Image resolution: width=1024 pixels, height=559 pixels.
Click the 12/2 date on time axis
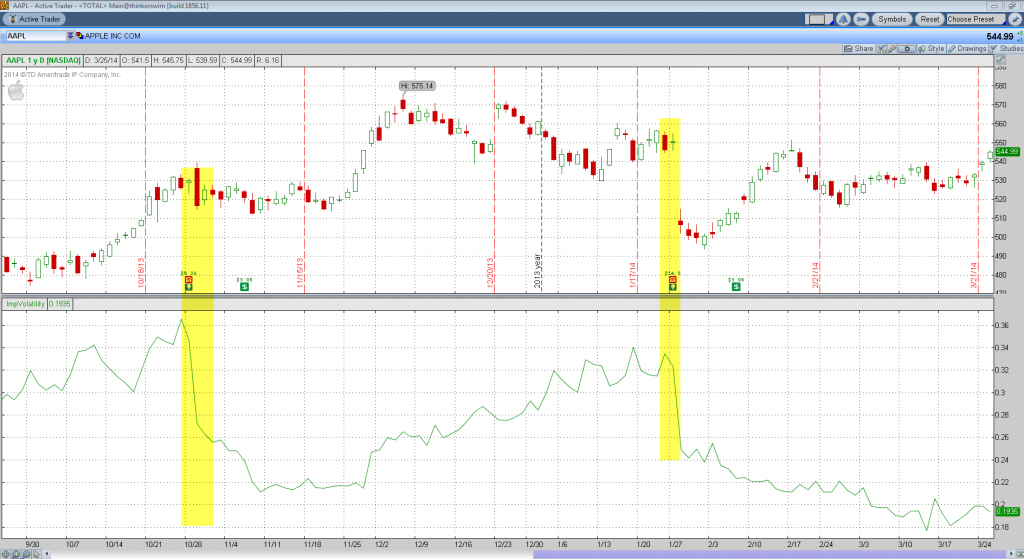pos(381,544)
